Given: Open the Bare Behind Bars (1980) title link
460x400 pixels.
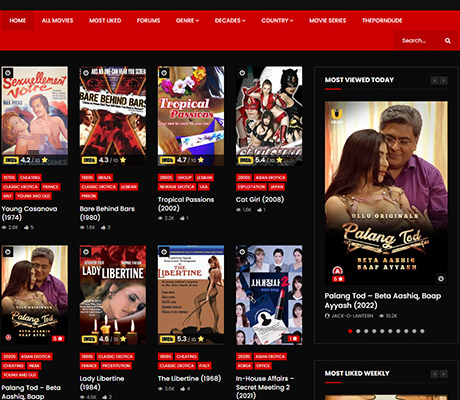Looking at the screenshot, I should pyautogui.click(x=107, y=213).
